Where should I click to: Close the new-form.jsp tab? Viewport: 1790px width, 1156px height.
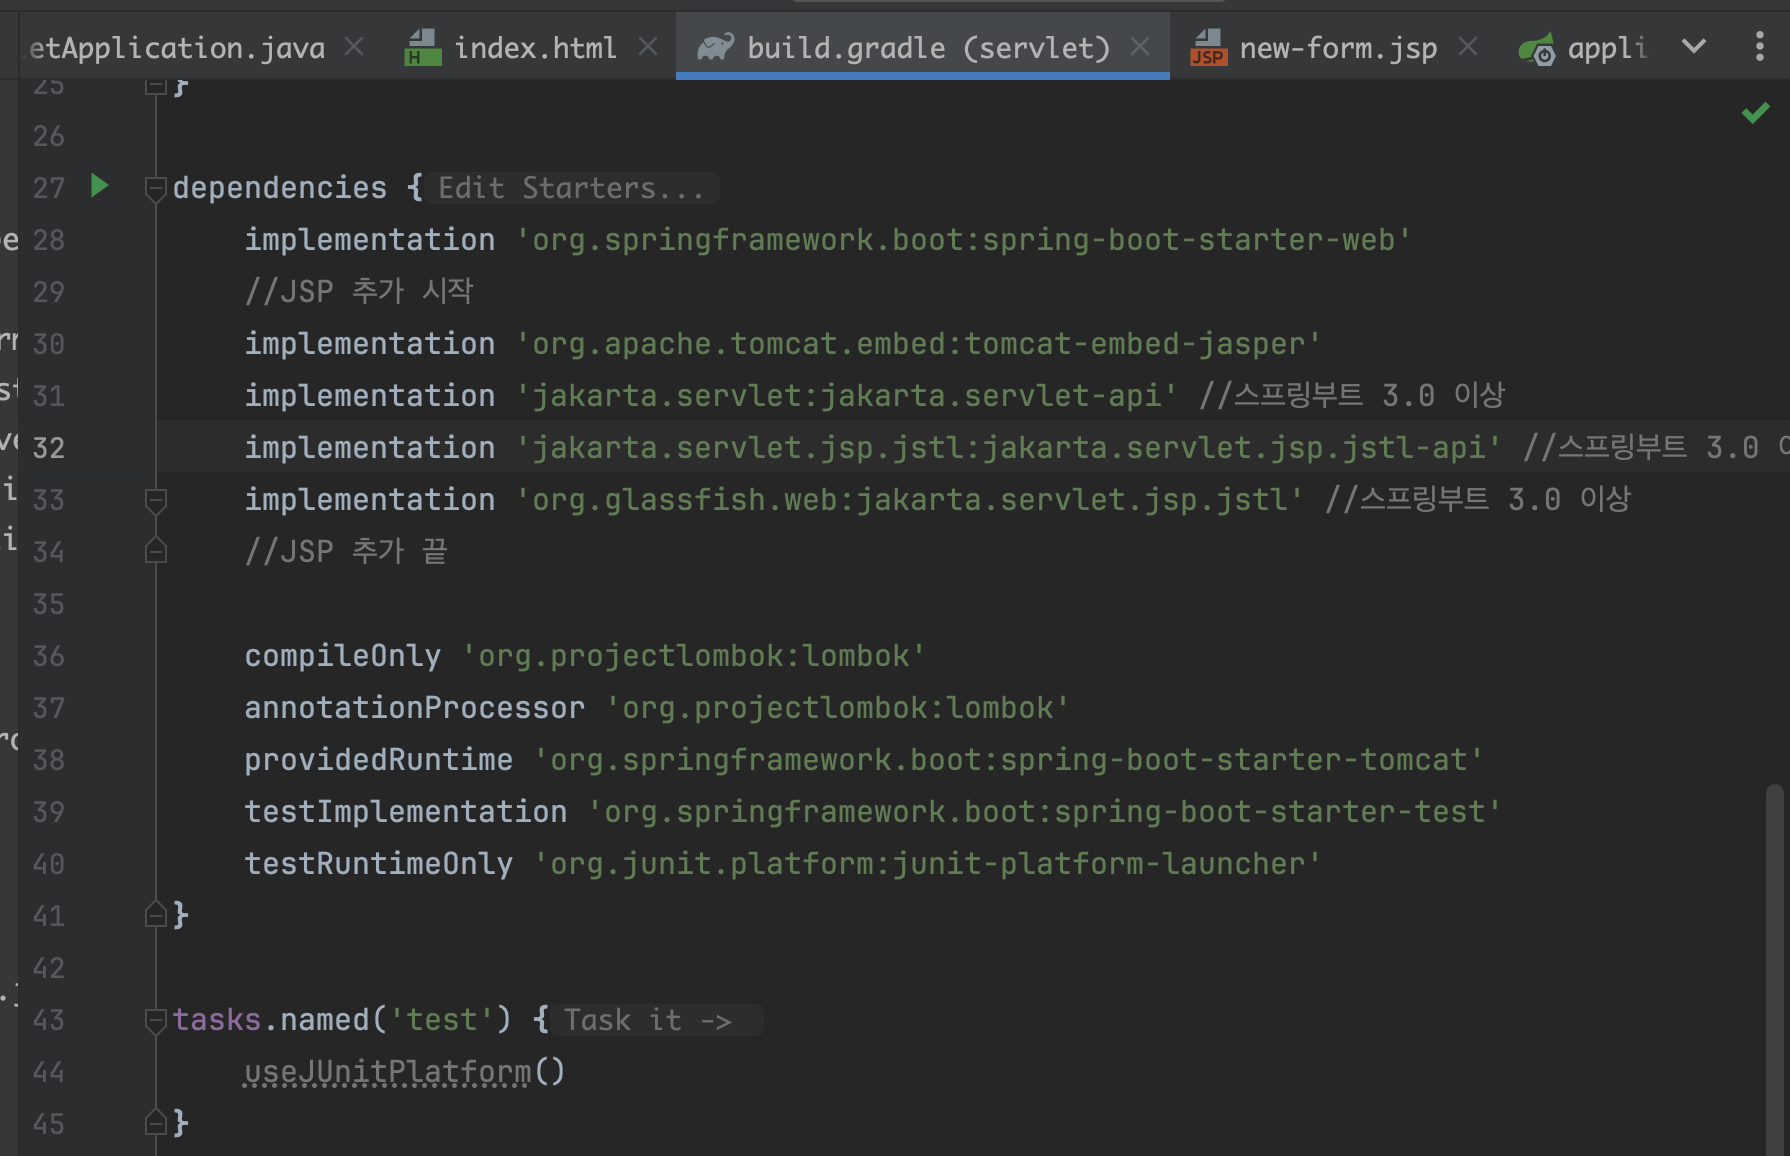[x=1468, y=46]
